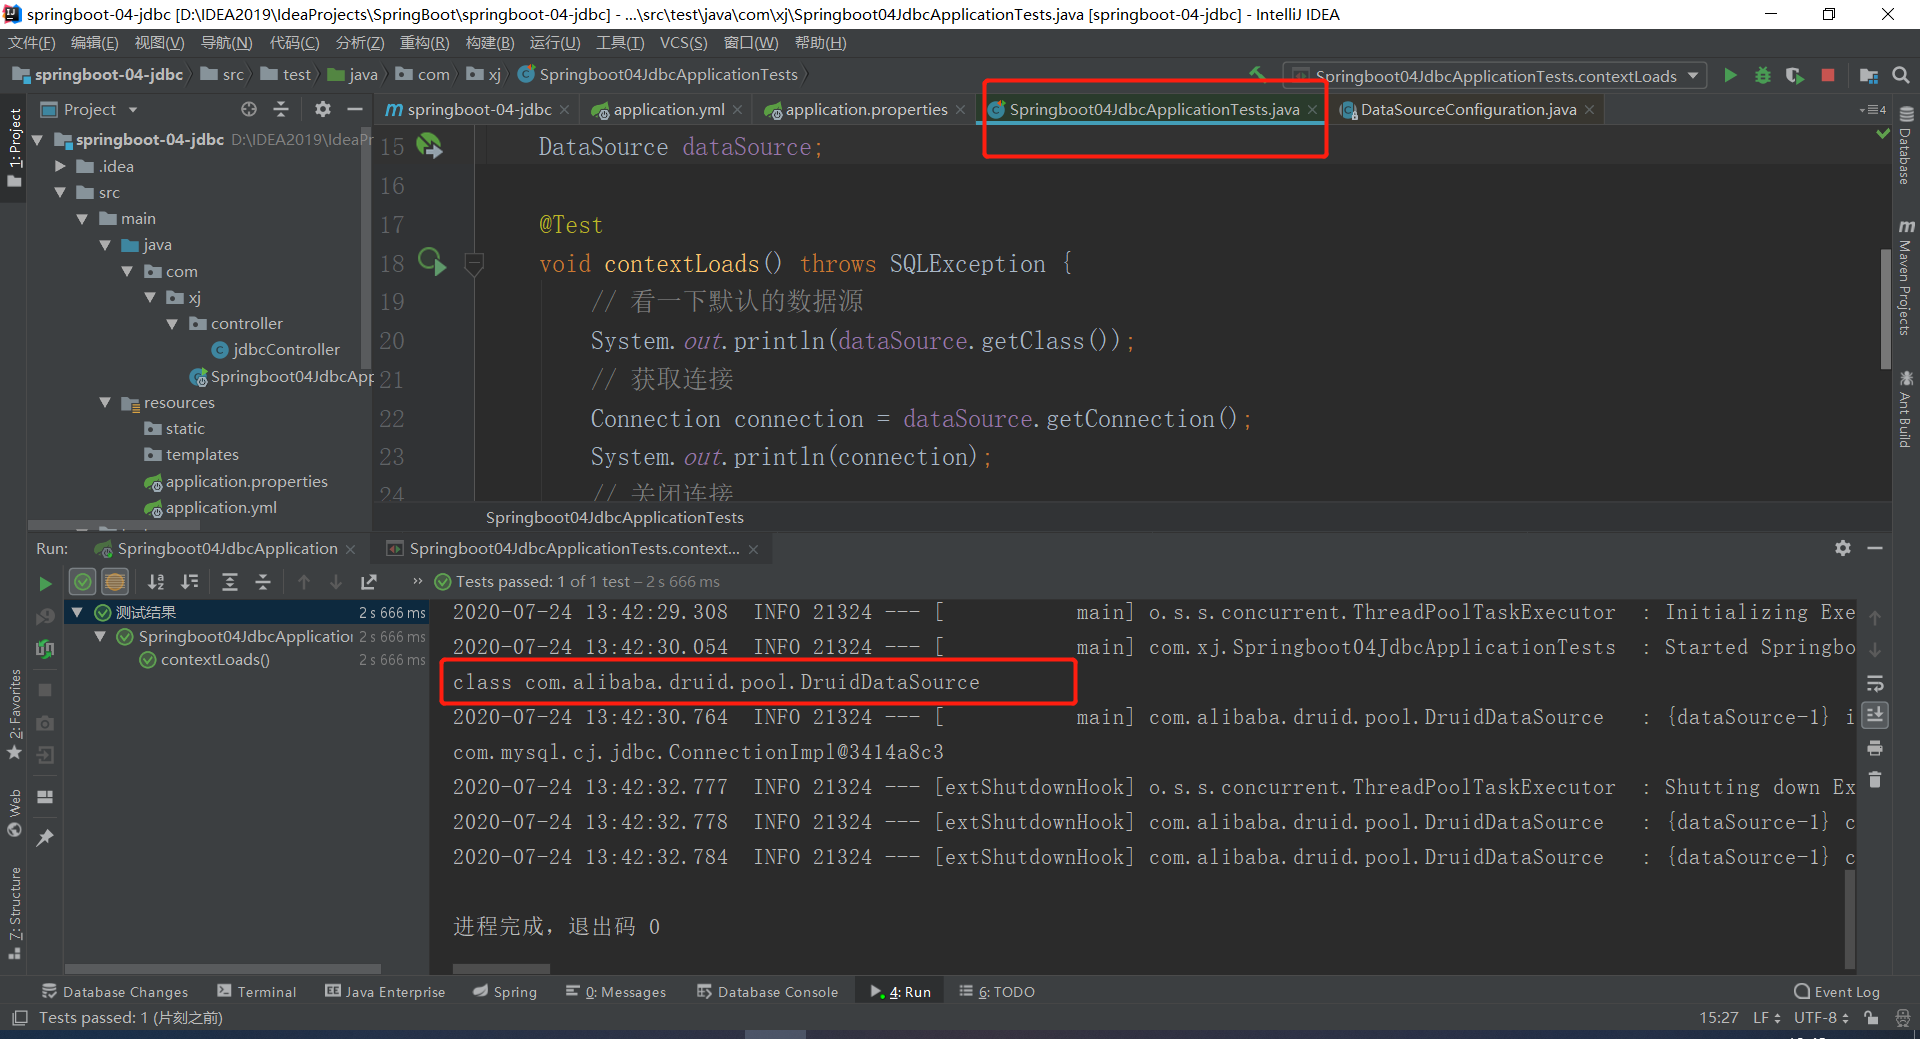Open the 运行(U) menu

pos(554,43)
